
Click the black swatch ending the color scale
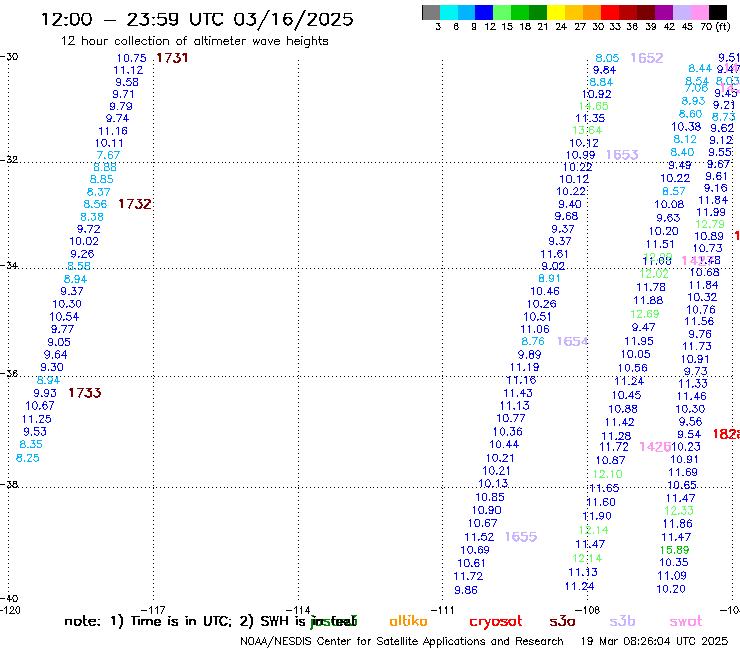(x=717, y=12)
